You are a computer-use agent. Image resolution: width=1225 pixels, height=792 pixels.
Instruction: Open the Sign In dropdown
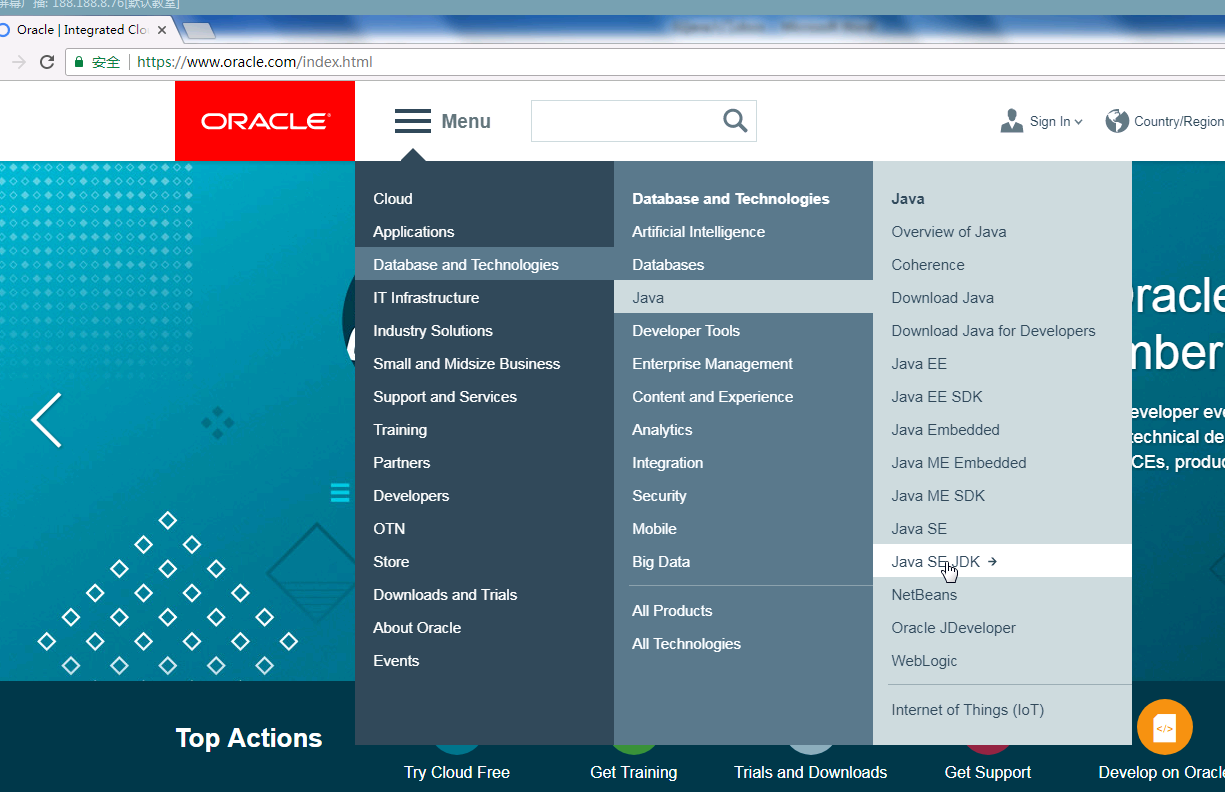[1056, 121]
